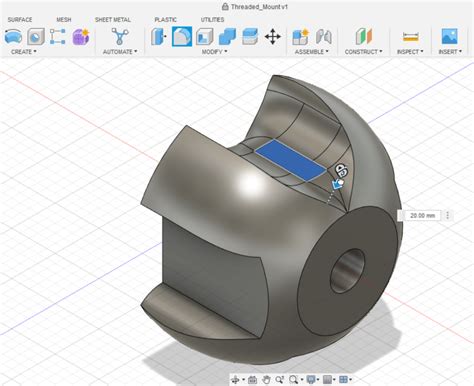The image size is (474, 386).
Task: Switch to the PLASTIC tab
Action: [x=166, y=20]
